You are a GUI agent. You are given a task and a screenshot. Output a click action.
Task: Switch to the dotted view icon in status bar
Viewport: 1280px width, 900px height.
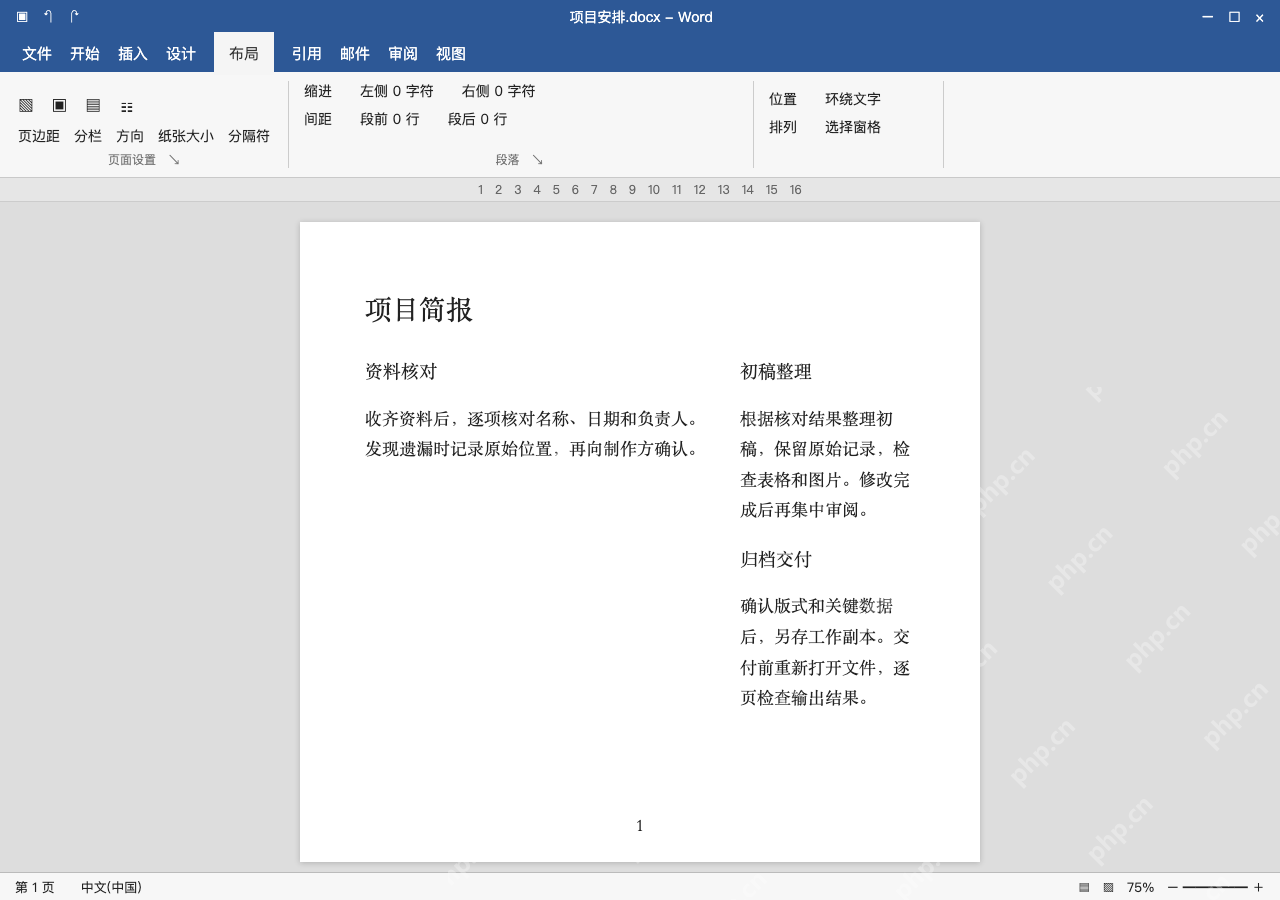pyautogui.click(x=1108, y=887)
